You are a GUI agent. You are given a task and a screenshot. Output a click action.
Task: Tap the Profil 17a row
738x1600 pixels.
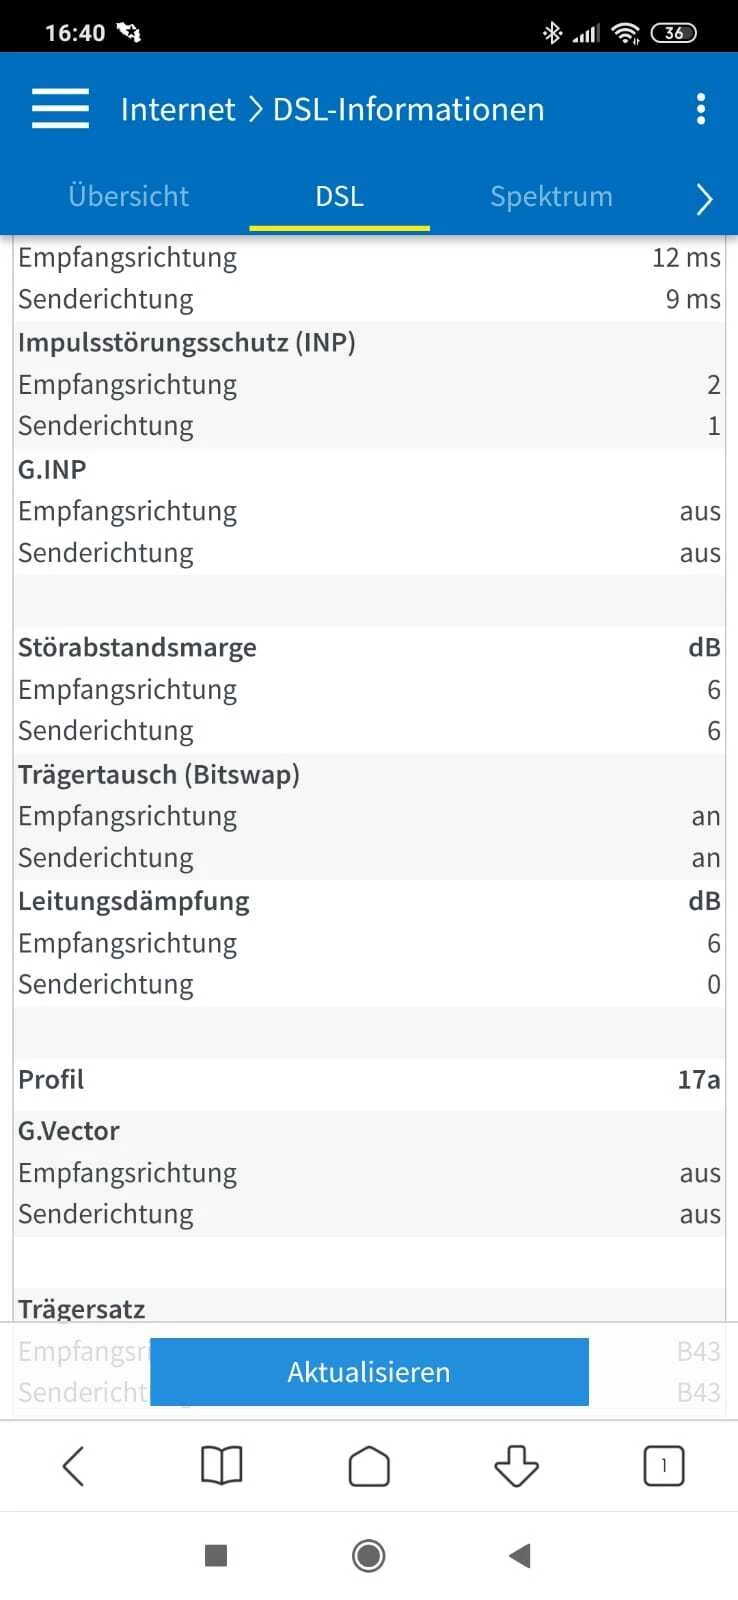[369, 1080]
